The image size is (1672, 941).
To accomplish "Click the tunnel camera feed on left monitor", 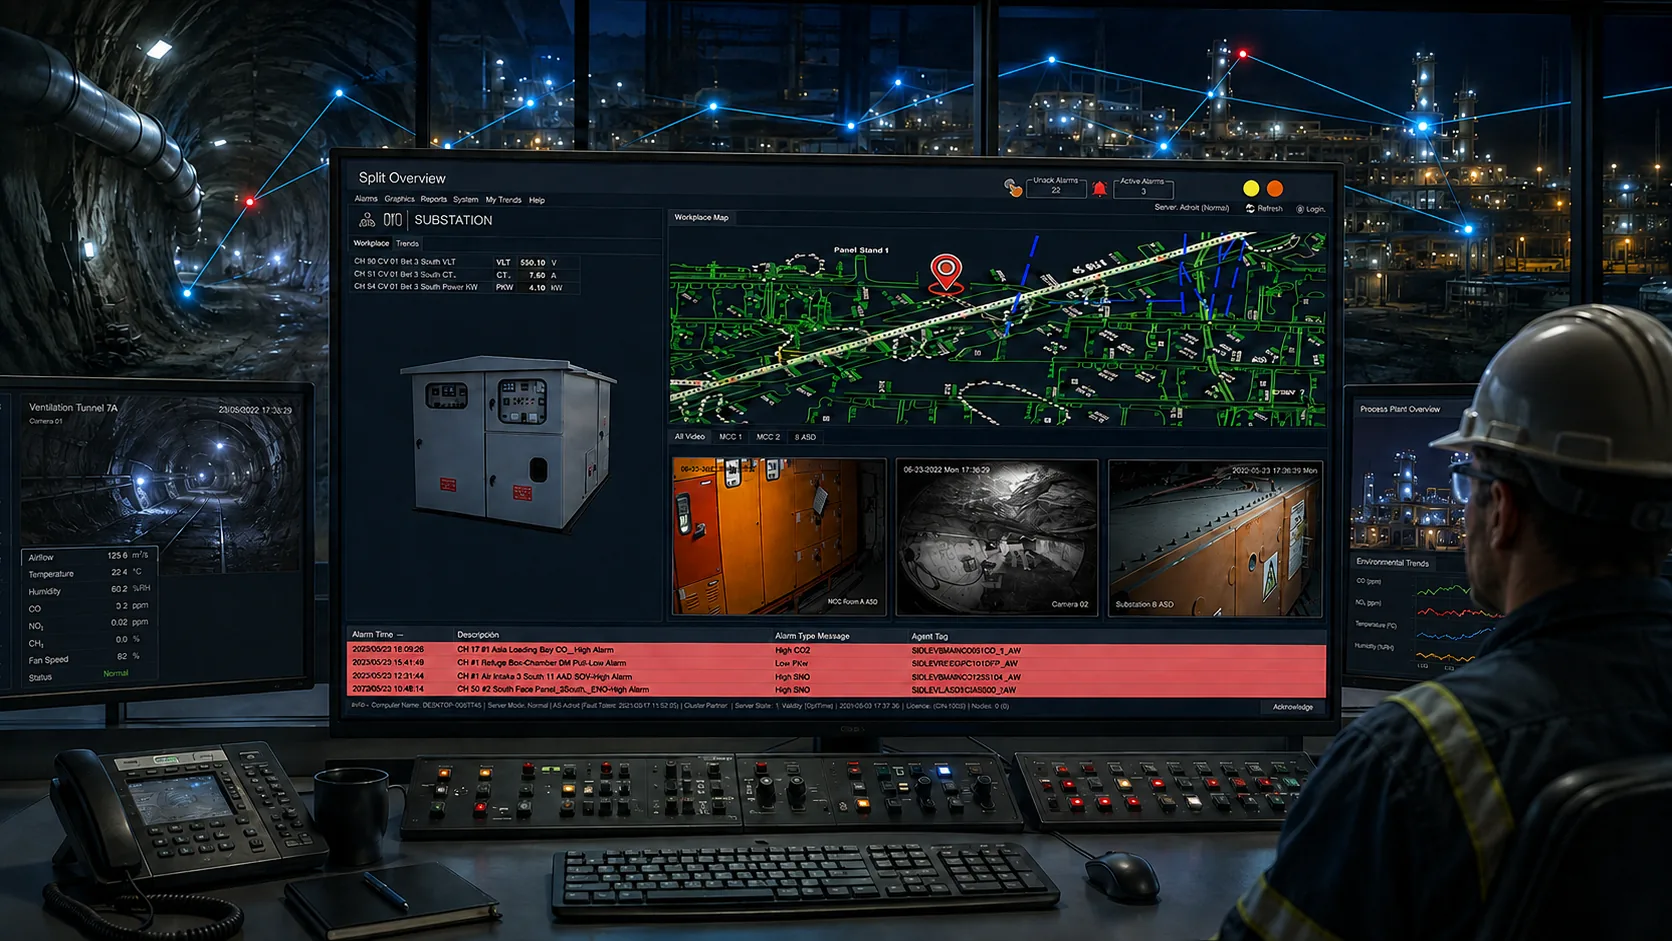I will [159, 485].
